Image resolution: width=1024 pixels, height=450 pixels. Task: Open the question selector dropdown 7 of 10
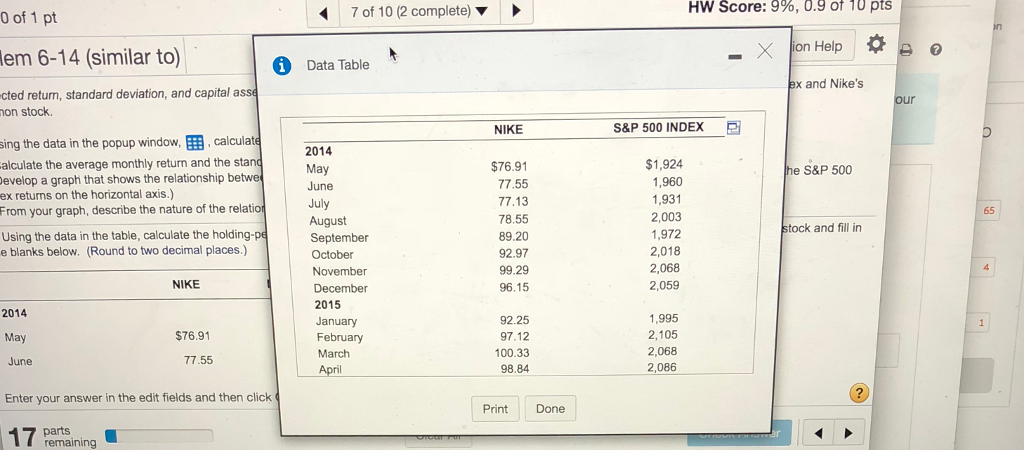pyautogui.click(x=419, y=11)
